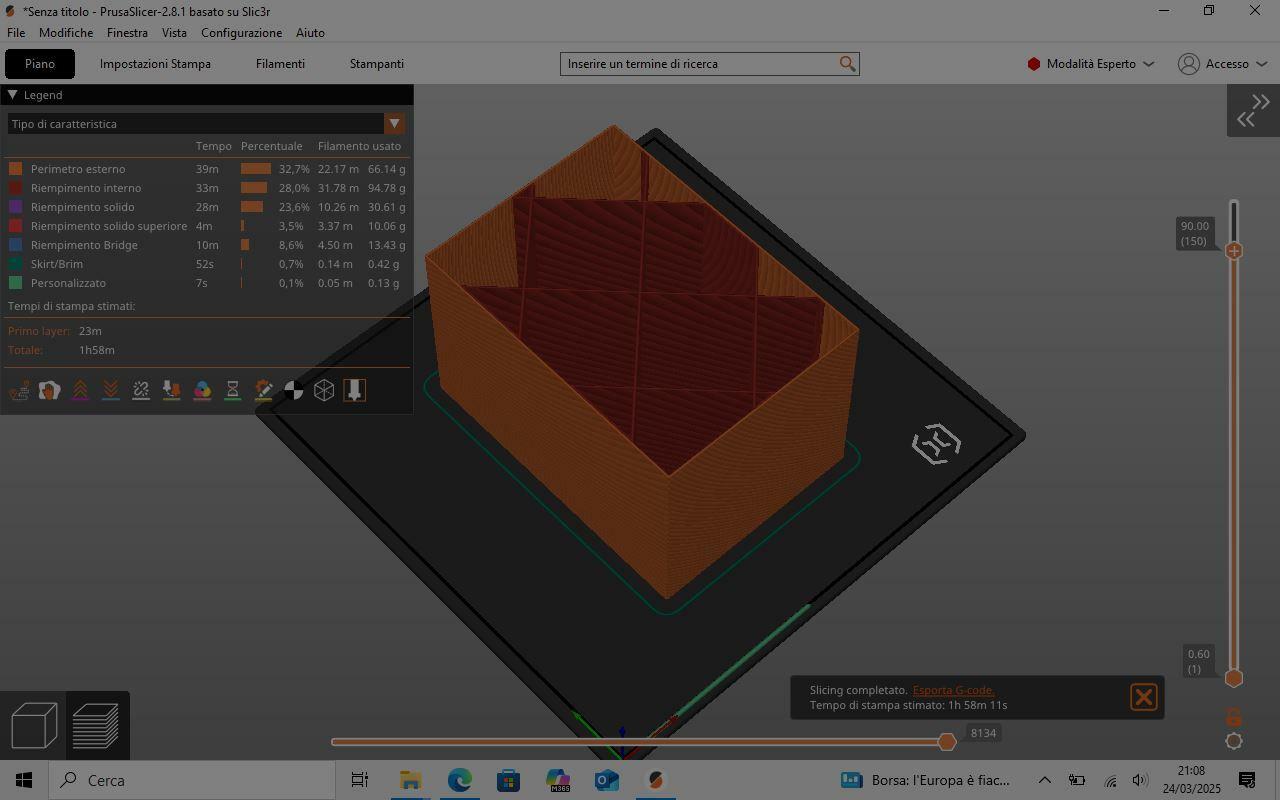Click the center of gravity icon
The width and height of the screenshot is (1280, 800).
click(x=293, y=391)
